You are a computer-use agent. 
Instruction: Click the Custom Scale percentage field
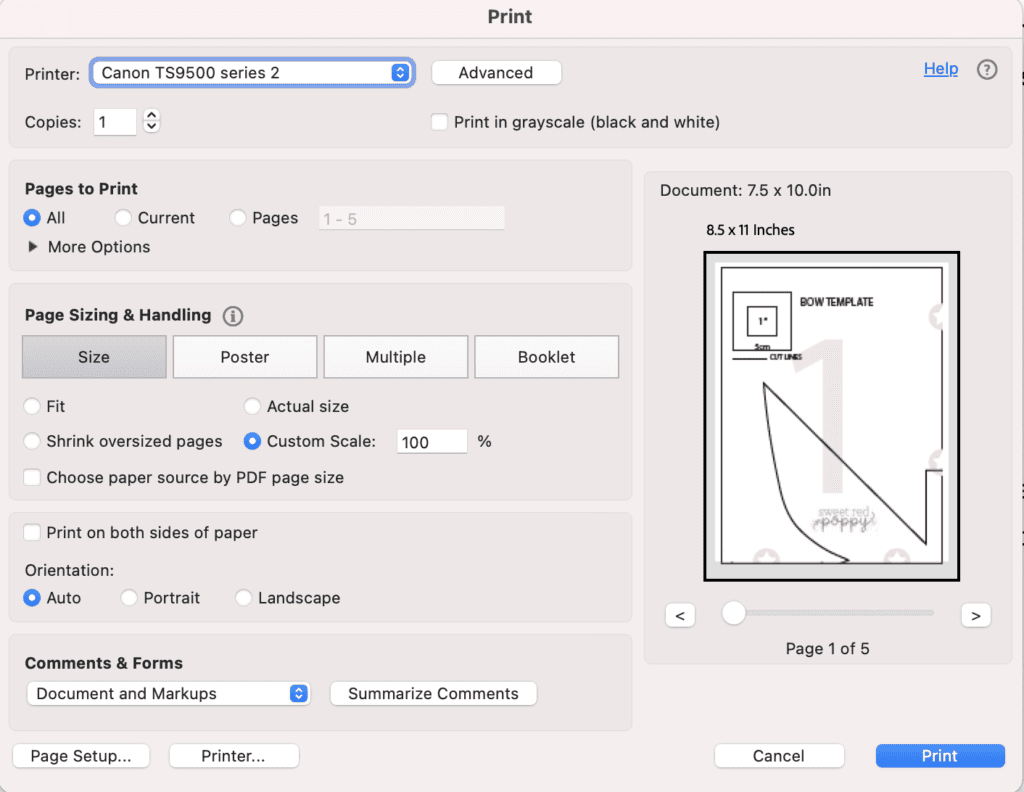432,442
